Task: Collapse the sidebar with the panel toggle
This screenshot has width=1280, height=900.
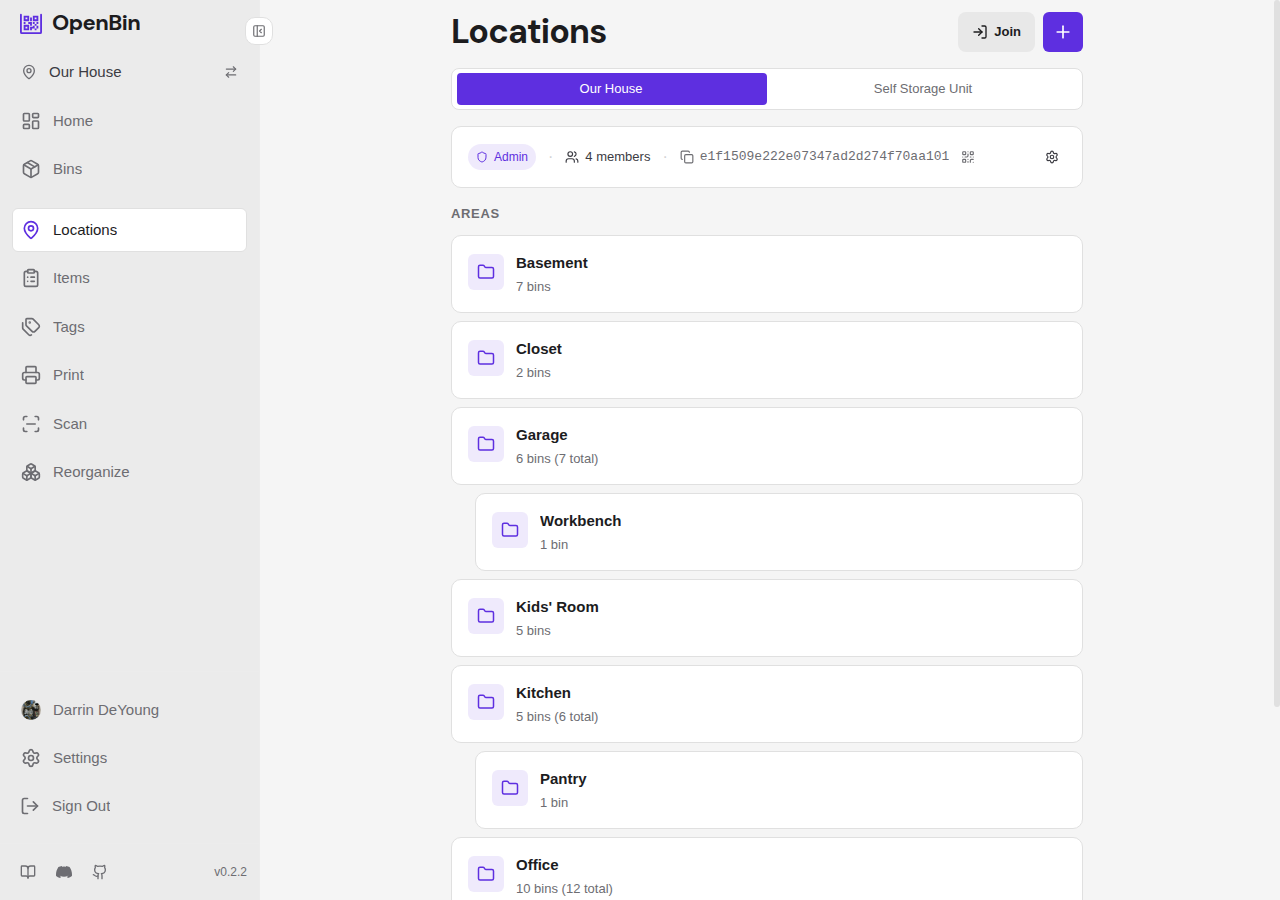Action: click(x=258, y=31)
